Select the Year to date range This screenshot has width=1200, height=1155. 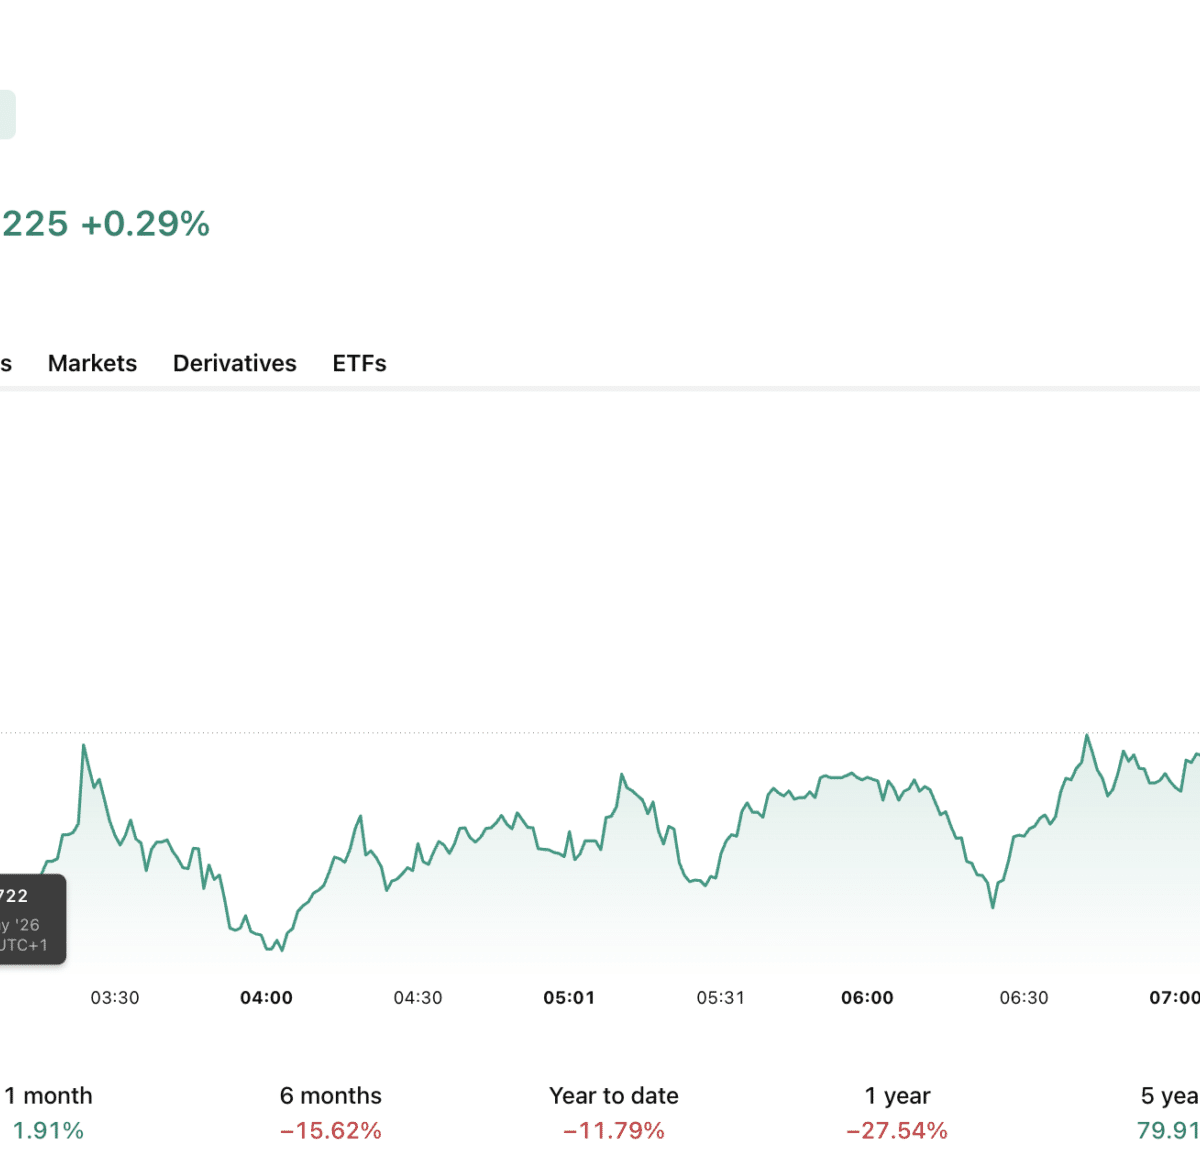click(614, 1113)
